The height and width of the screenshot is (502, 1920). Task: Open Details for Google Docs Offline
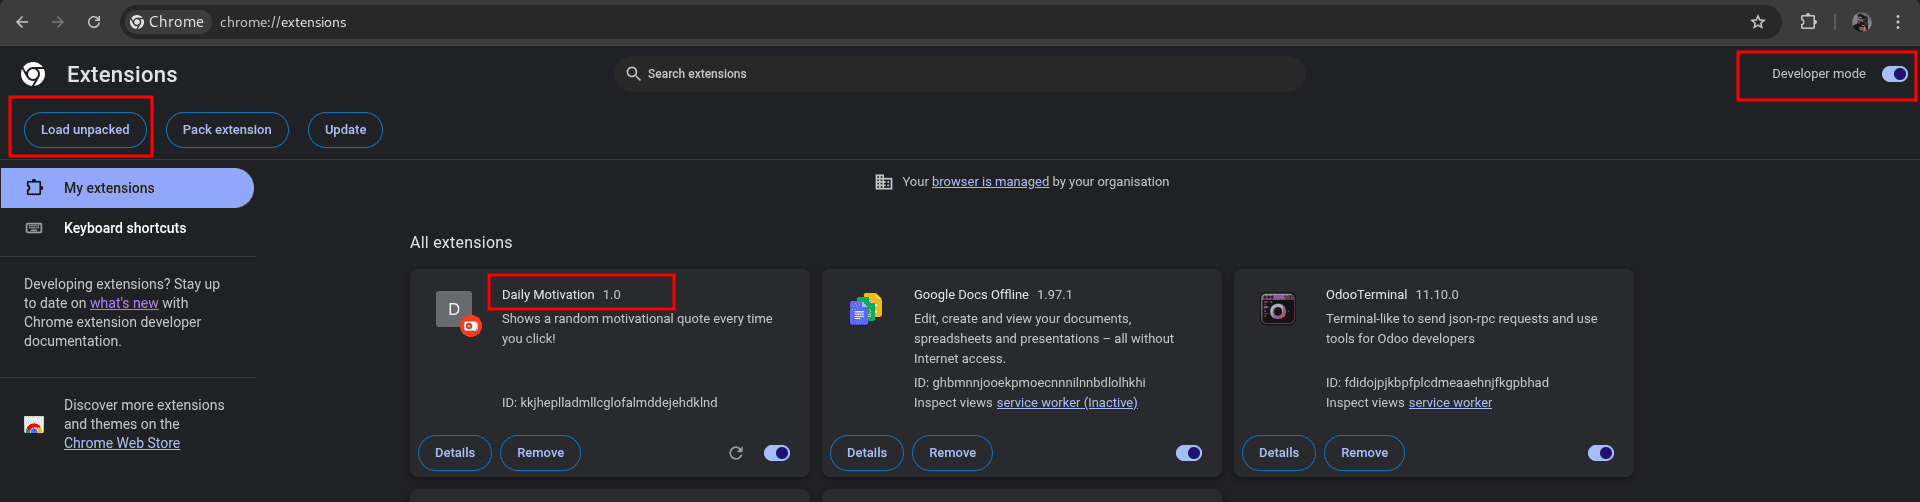(867, 453)
